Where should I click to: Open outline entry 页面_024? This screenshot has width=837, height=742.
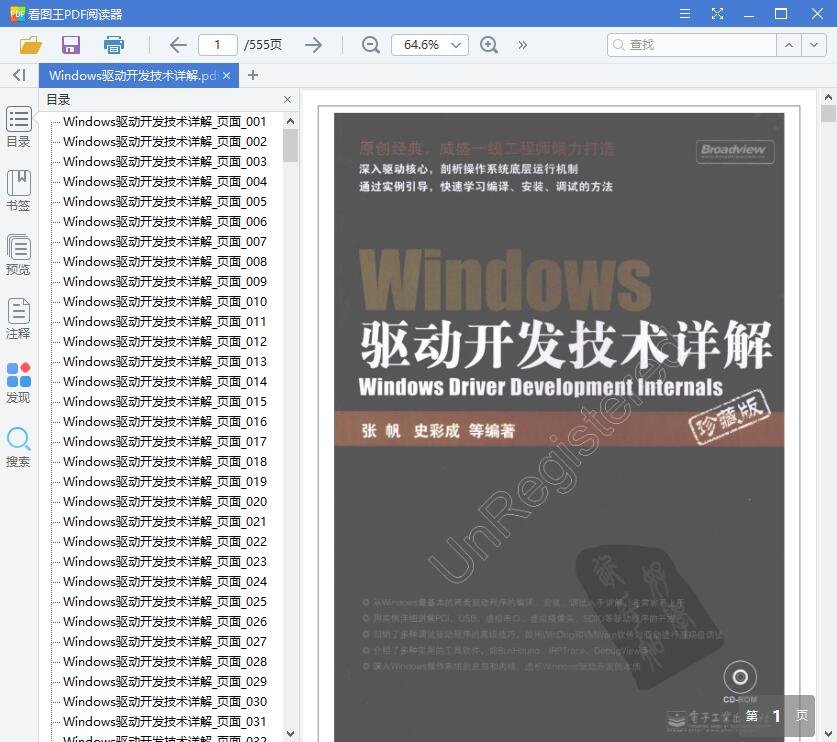[x=164, y=582]
